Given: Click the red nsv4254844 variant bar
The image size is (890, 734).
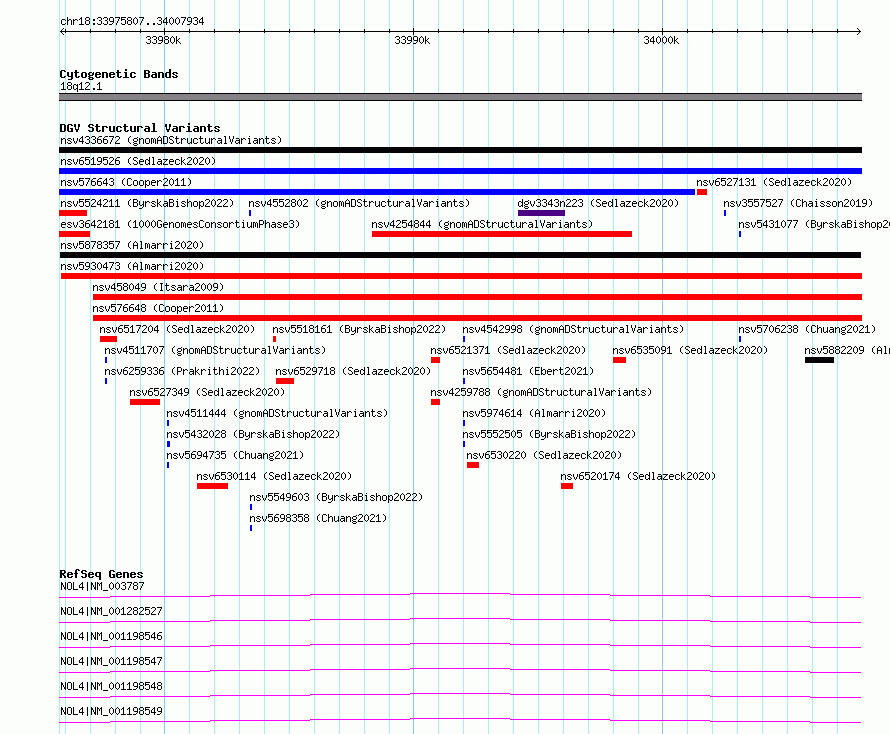Looking at the screenshot, I should point(502,234).
